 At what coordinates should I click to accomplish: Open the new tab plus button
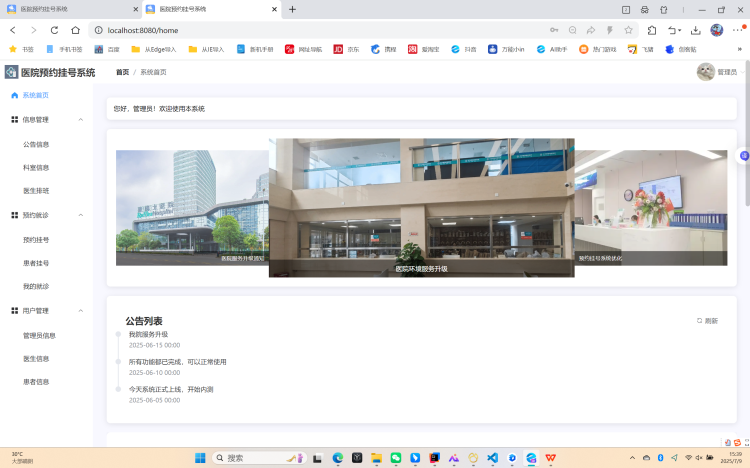293,9
